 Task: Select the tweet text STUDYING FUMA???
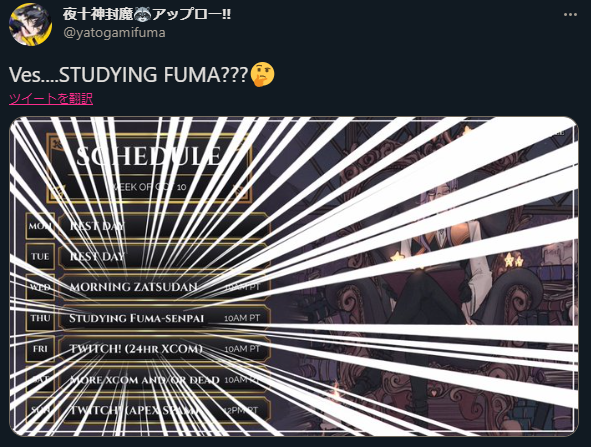(x=155, y=75)
